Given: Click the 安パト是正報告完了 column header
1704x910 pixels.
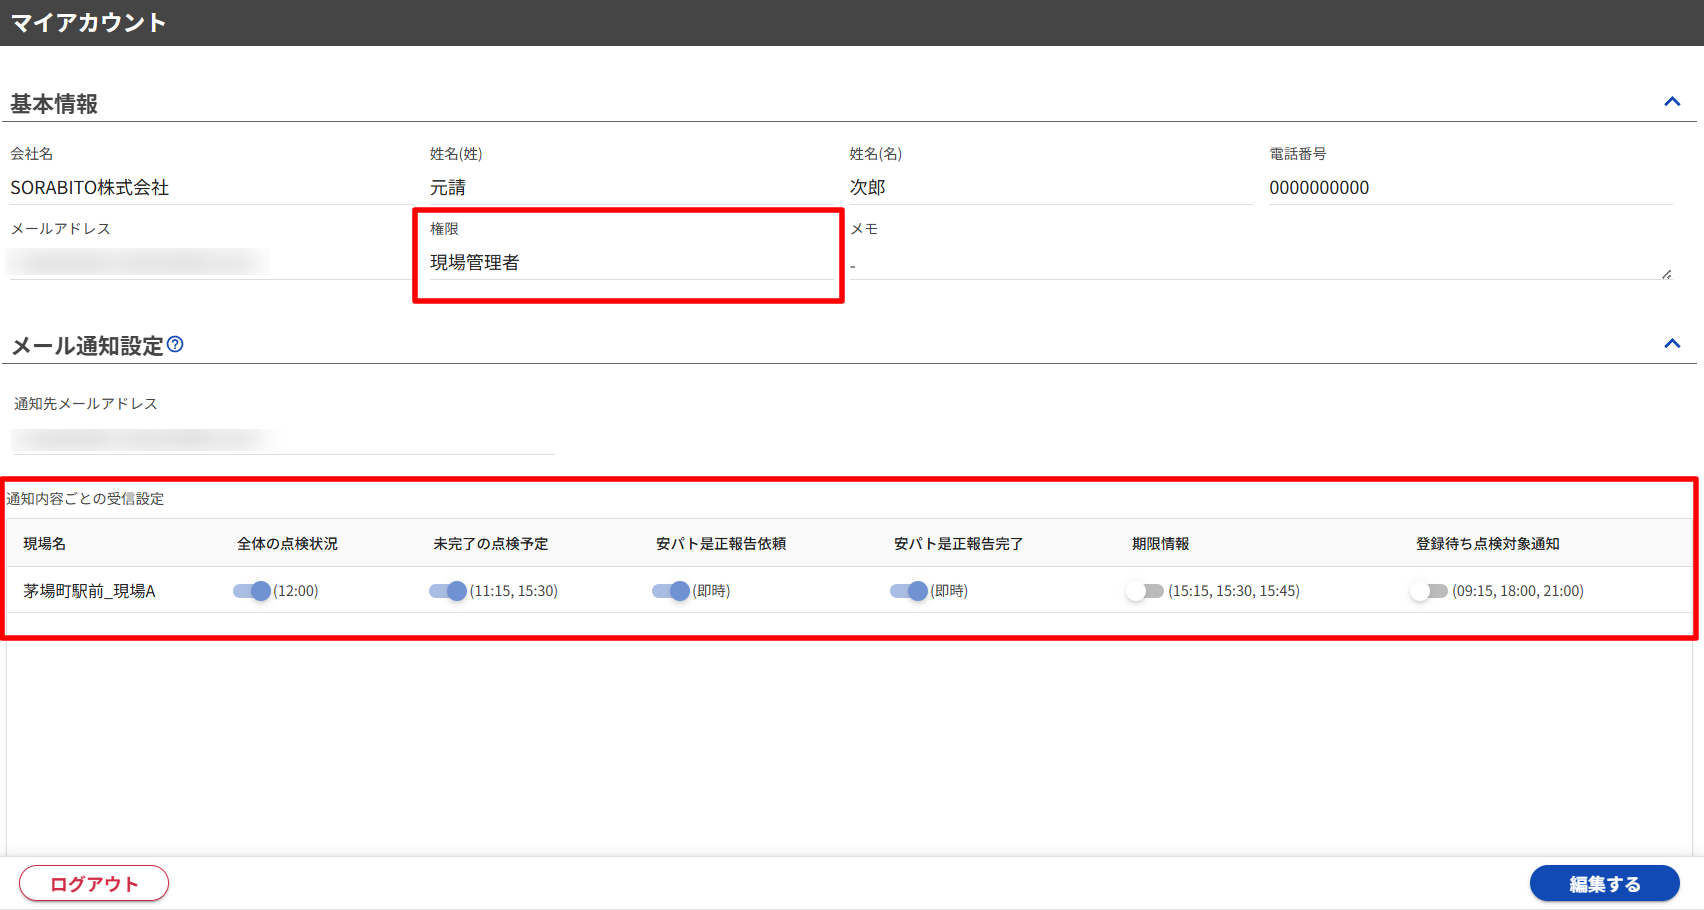Looking at the screenshot, I should point(959,544).
